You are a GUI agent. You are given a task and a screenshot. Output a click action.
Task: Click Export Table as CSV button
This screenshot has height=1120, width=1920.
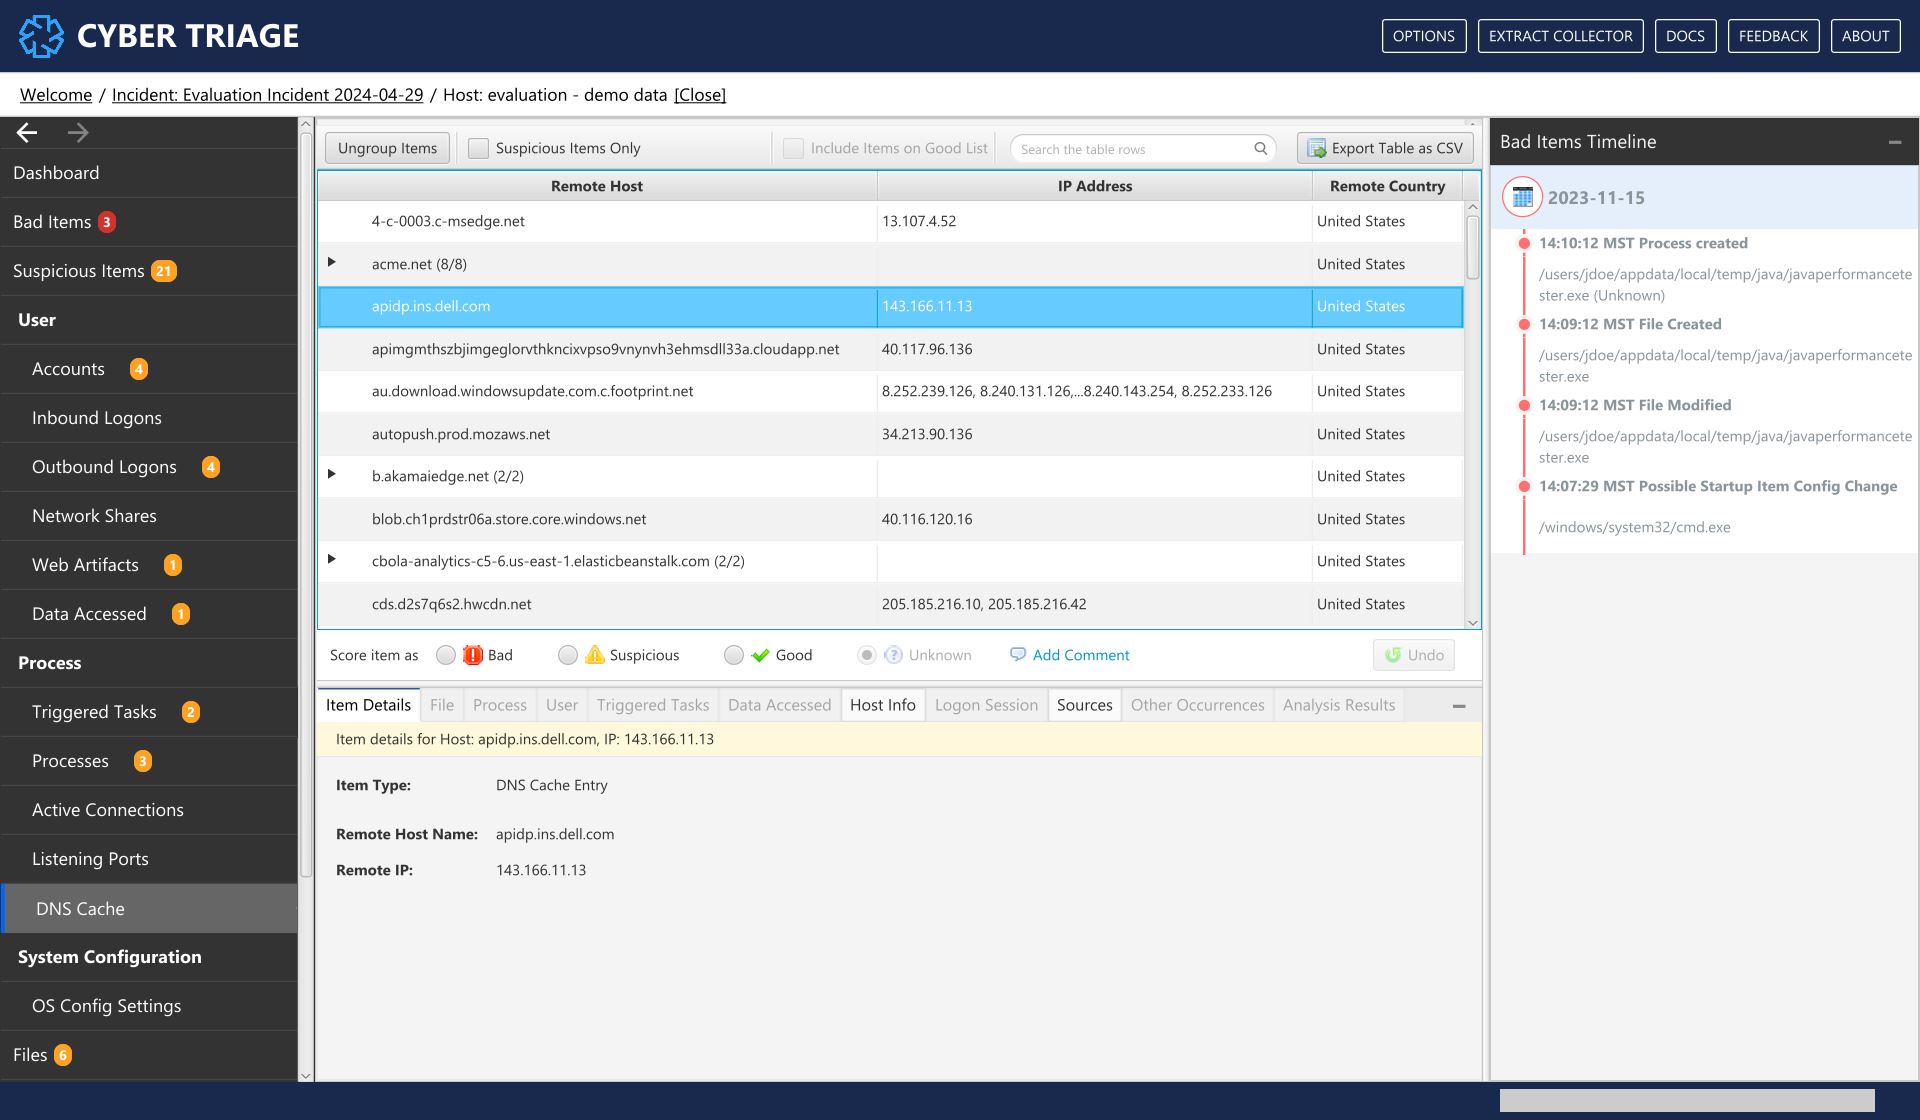pyautogui.click(x=1385, y=148)
